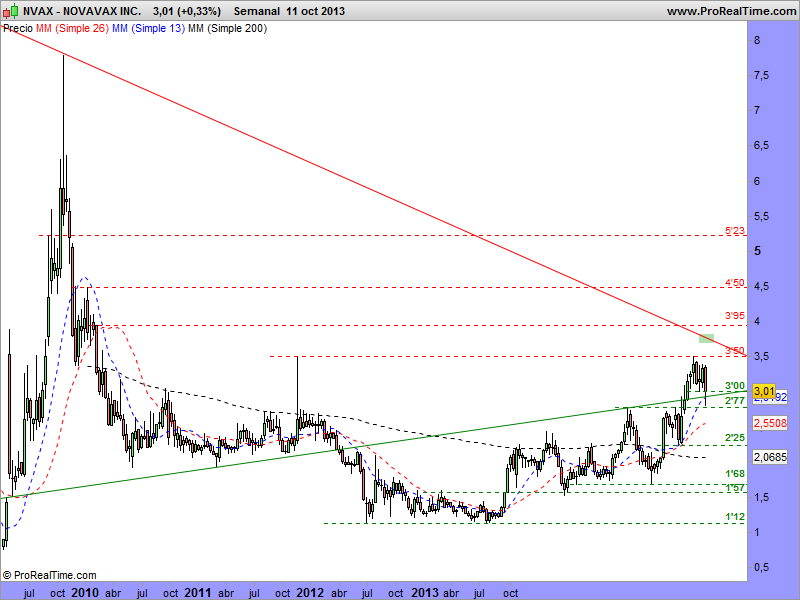800x600 pixels.
Task: Click the 5,5 value on price axis
Action: point(761,216)
